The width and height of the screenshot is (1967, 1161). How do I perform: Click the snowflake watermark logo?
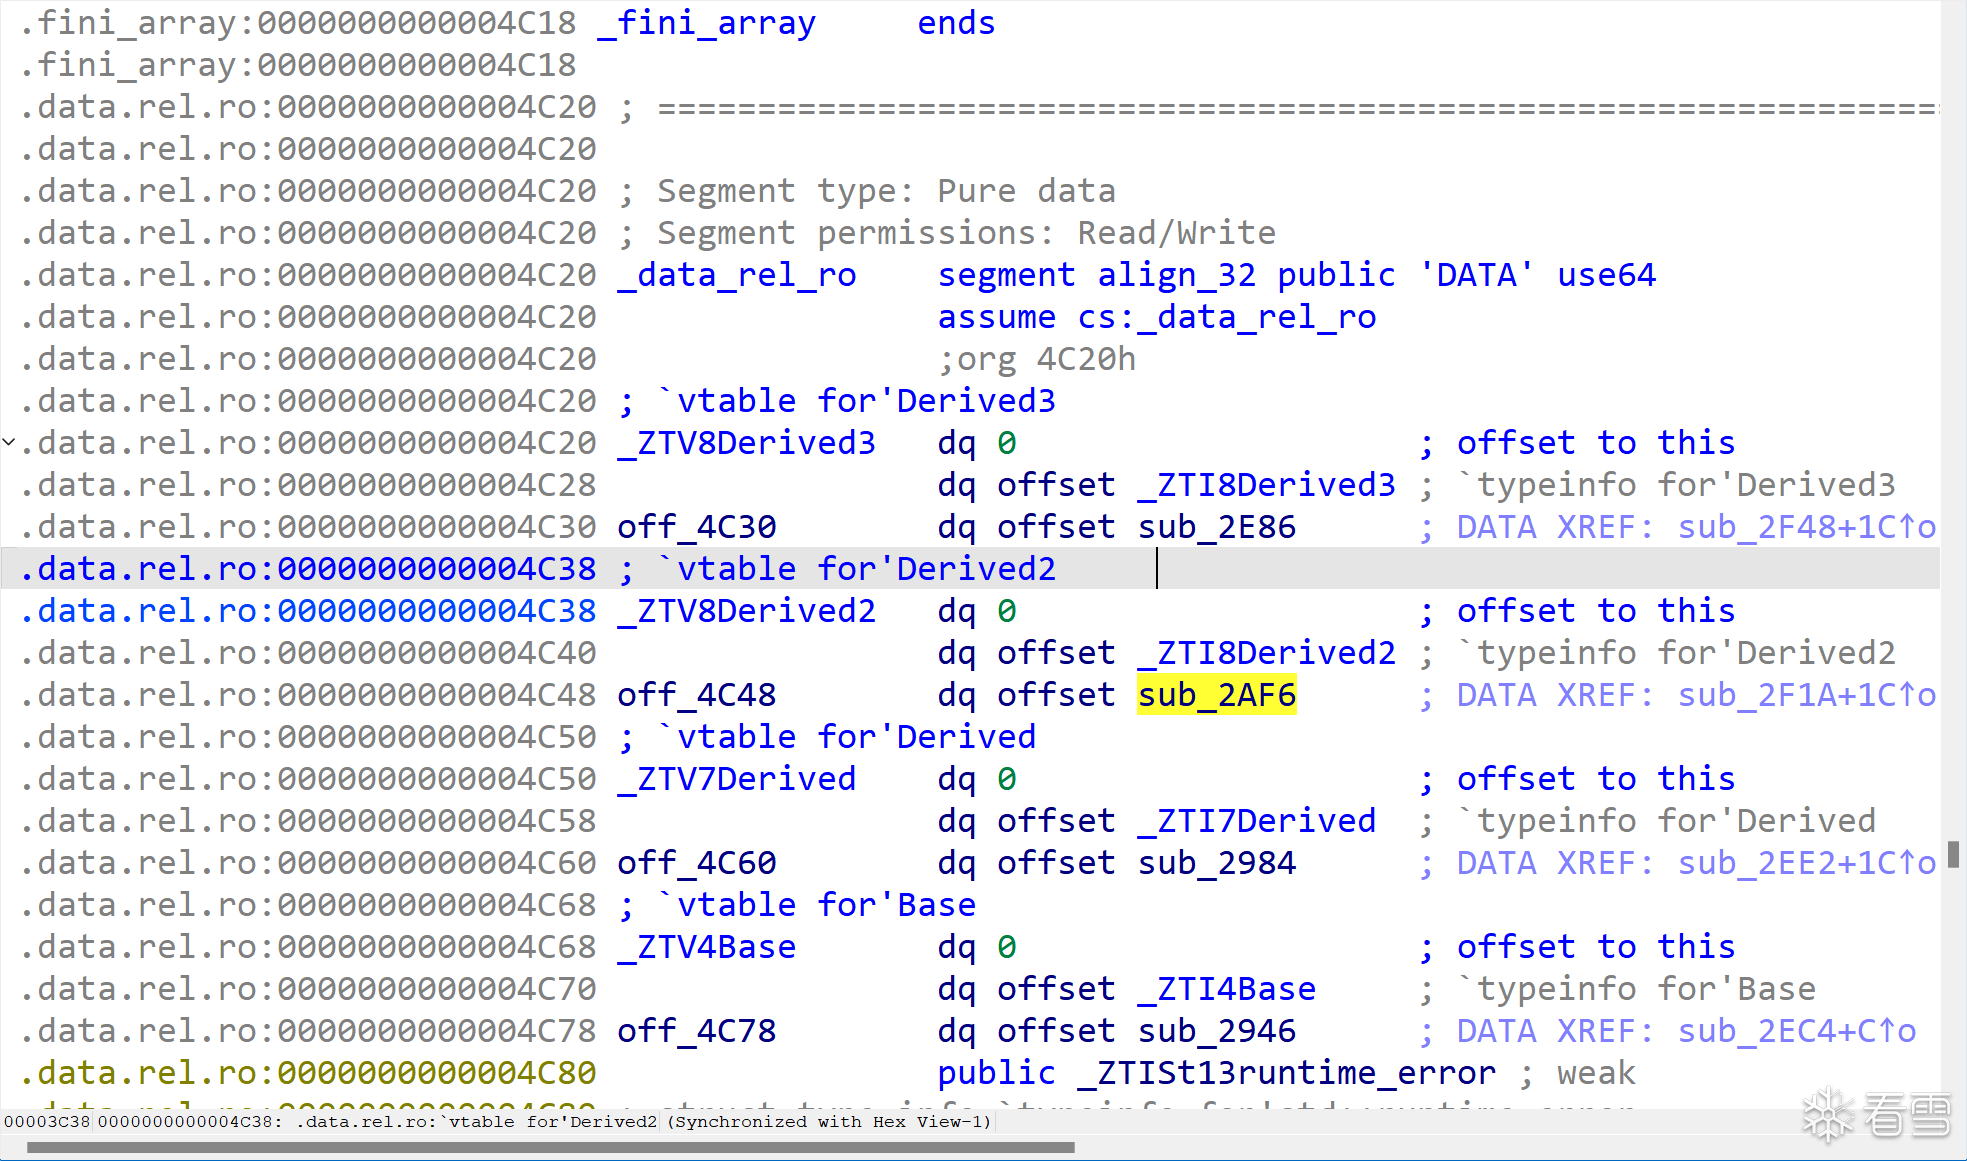pyautogui.click(x=1829, y=1115)
